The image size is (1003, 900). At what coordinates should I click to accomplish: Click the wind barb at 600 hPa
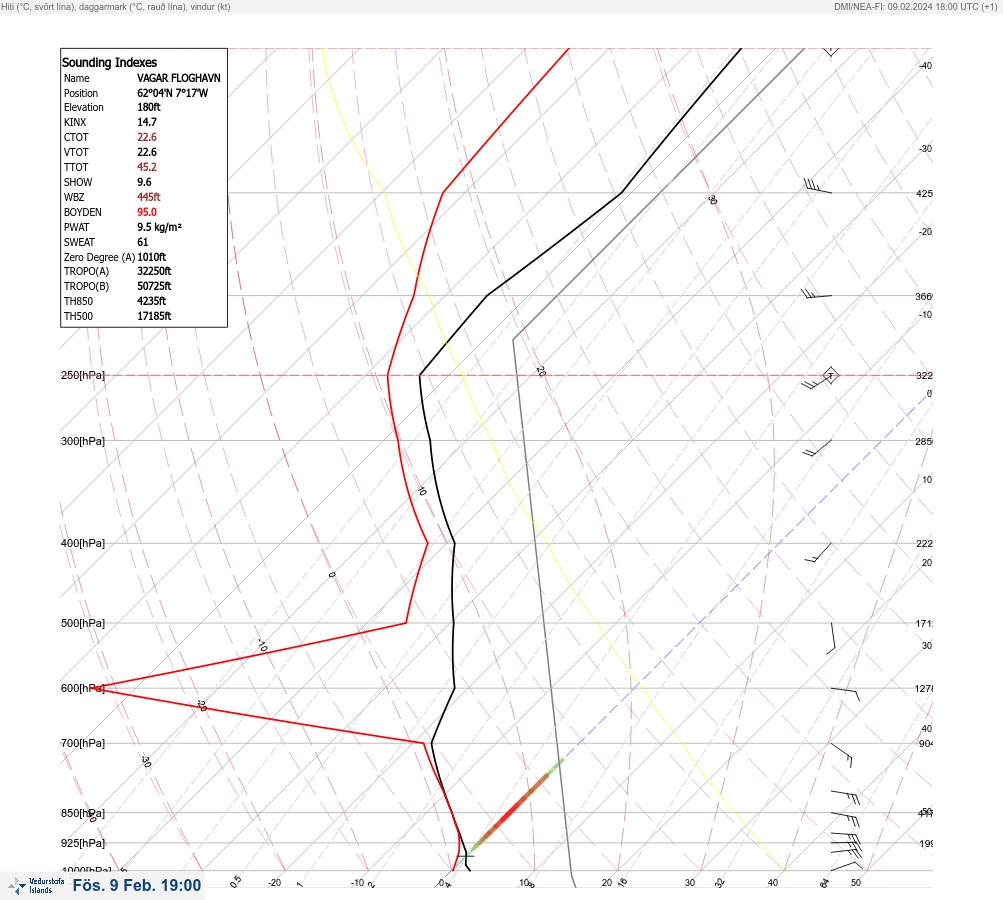click(x=845, y=694)
